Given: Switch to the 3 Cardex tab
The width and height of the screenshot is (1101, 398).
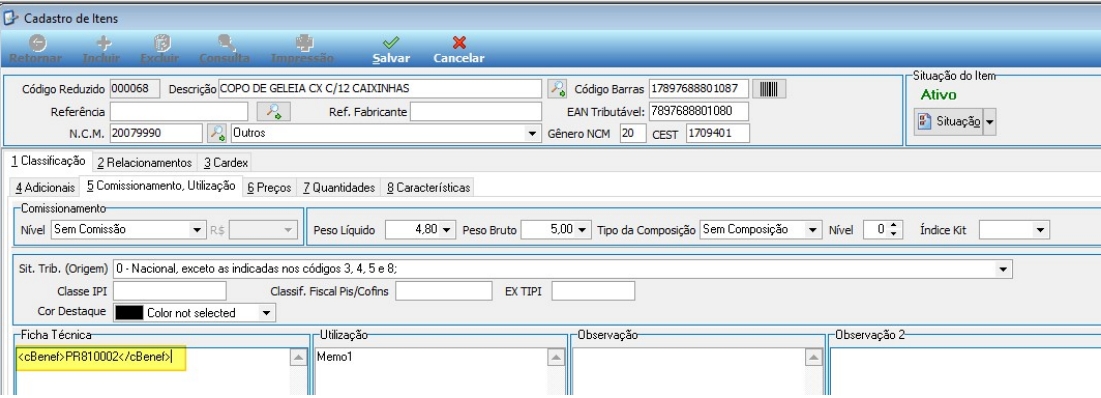Looking at the screenshot, I should [x=226, y=163].
